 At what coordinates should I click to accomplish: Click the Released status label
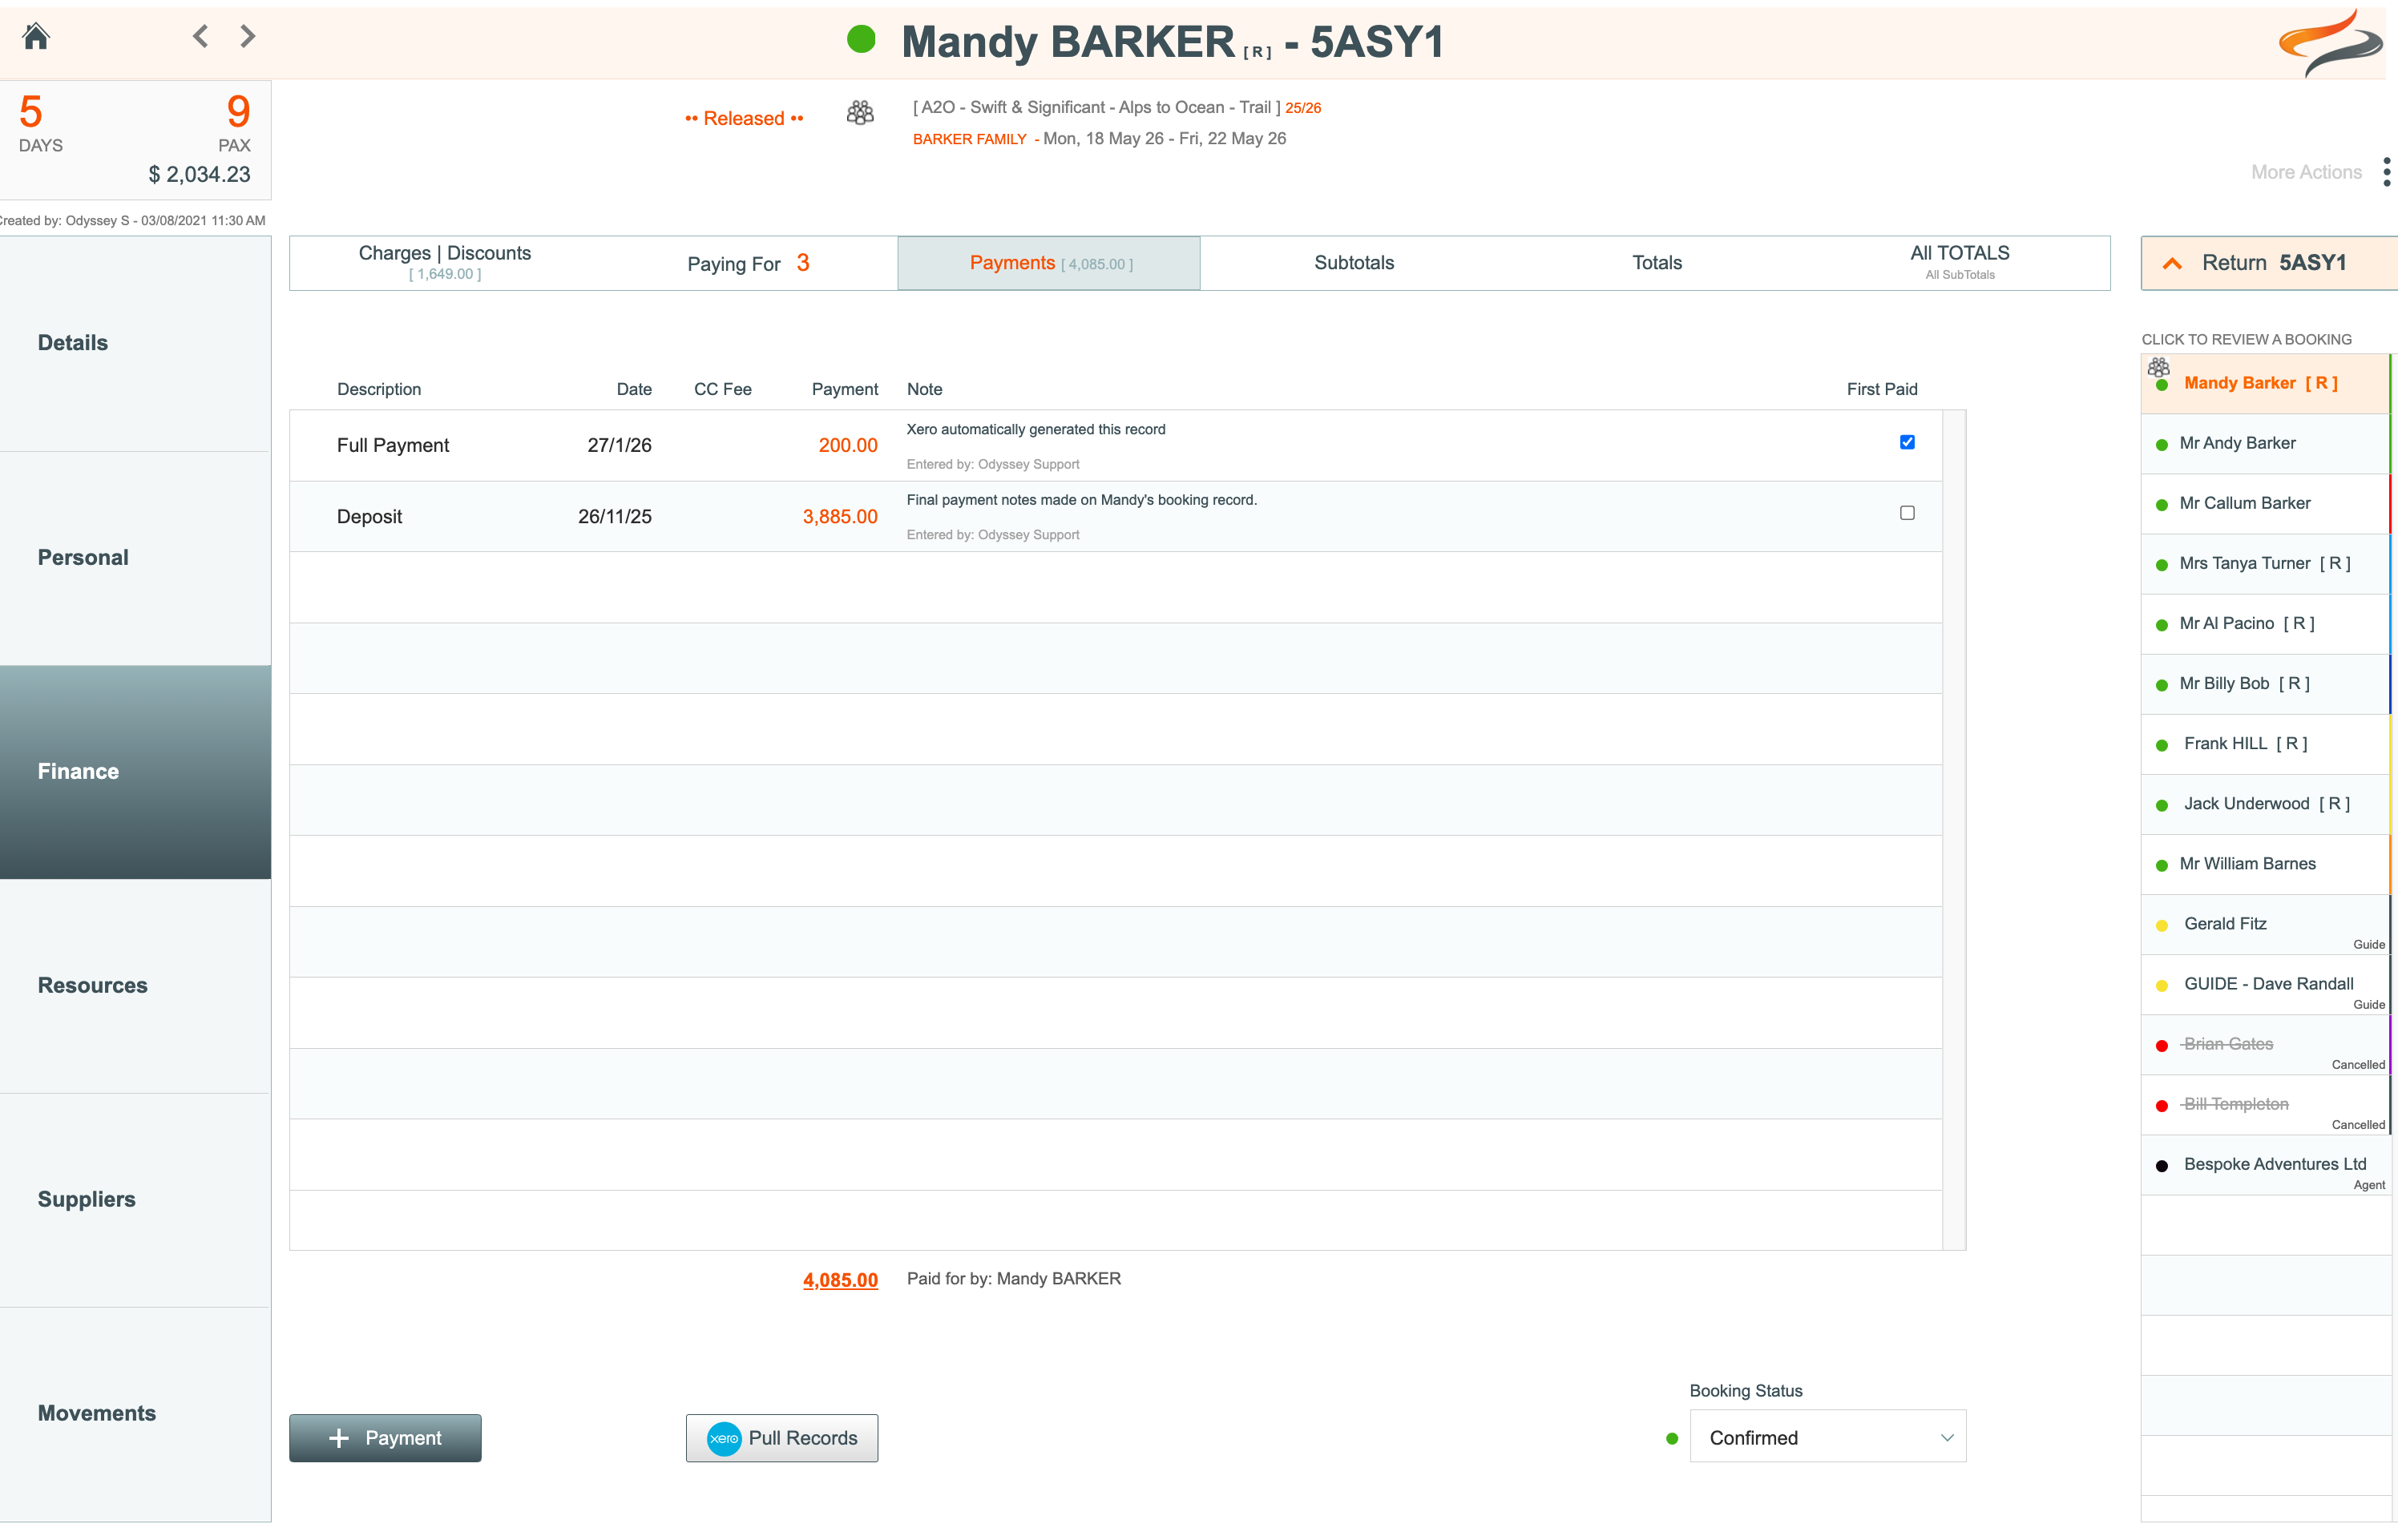(x=744, y=118)
